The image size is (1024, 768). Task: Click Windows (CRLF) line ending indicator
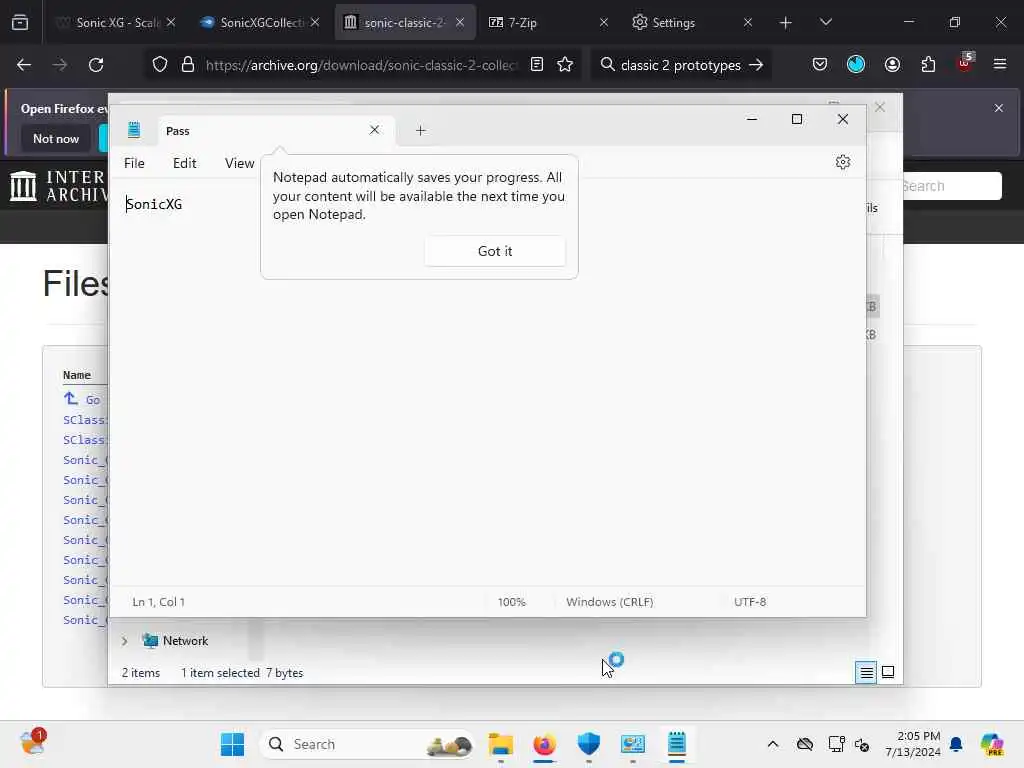pyautogui.click(x=609, y=601)
